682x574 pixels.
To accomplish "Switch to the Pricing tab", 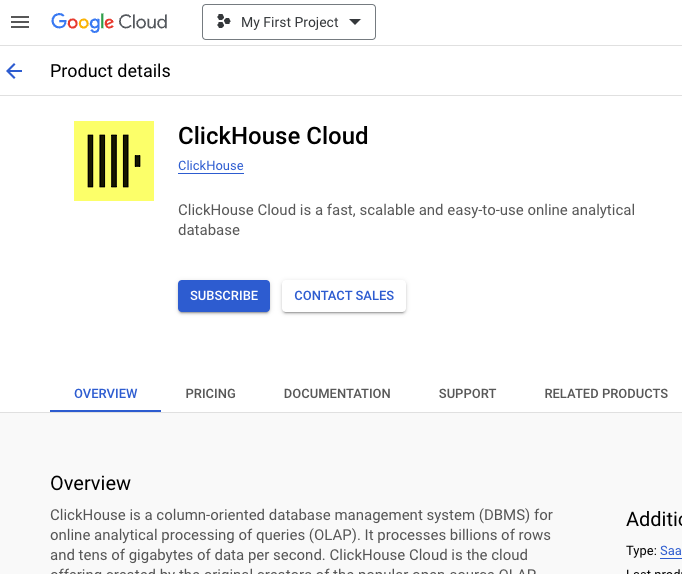I will click(211, 394).
